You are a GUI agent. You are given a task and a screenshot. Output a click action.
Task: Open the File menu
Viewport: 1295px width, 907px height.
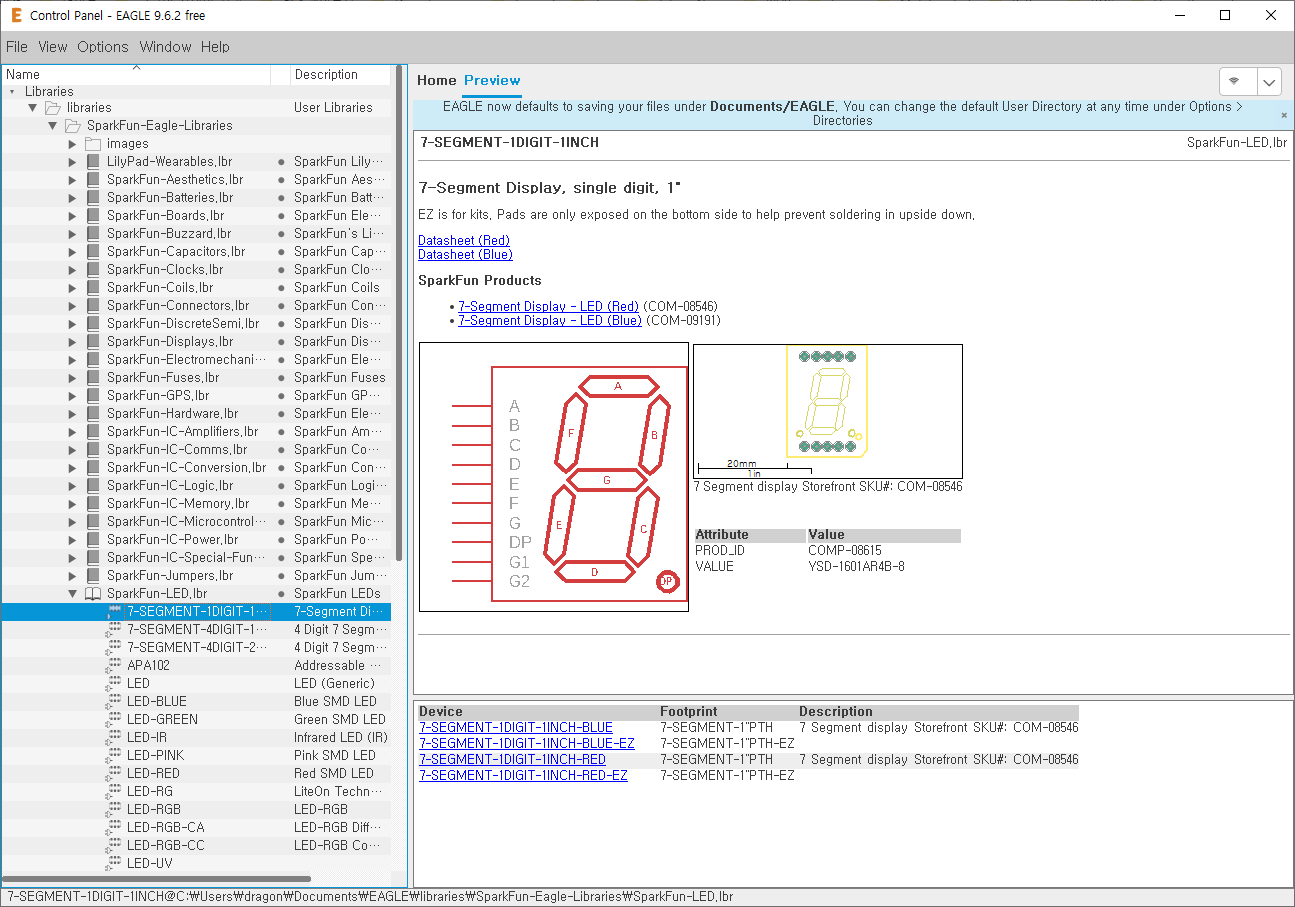tap(17, 47)
